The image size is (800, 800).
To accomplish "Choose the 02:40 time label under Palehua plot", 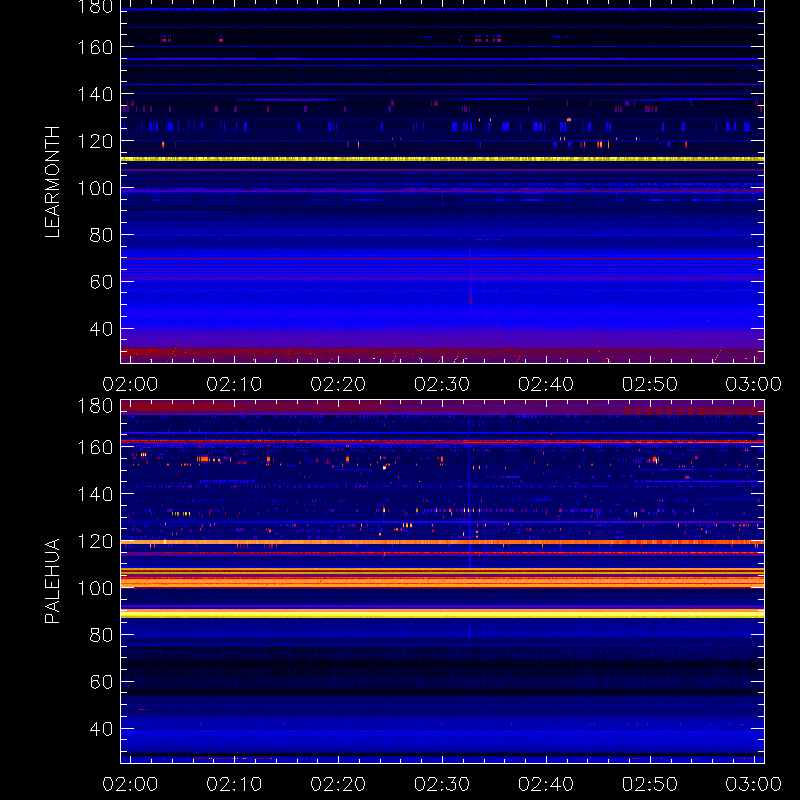I will pyautogui.click(x=546, y=784).
